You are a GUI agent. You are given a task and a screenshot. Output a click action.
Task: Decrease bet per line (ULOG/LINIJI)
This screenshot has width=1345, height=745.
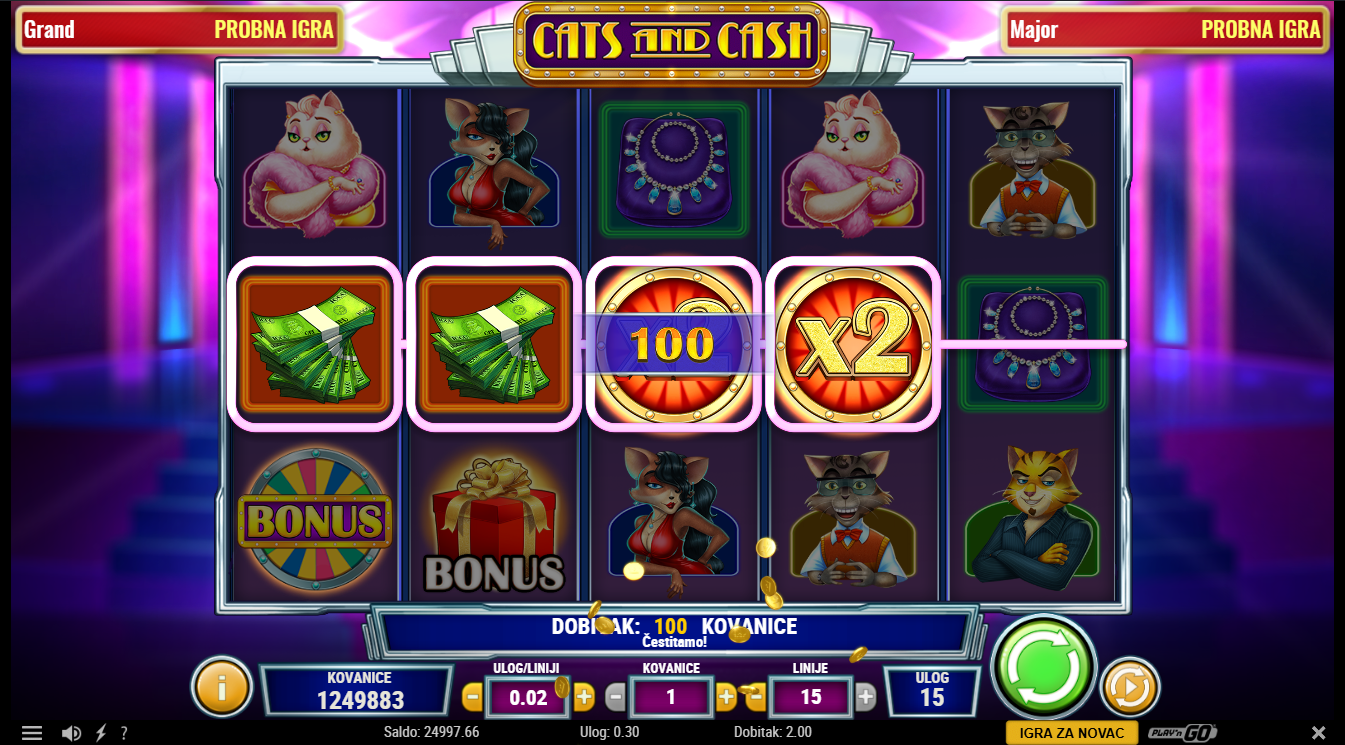pyautogui.click(x=472, y=697)
